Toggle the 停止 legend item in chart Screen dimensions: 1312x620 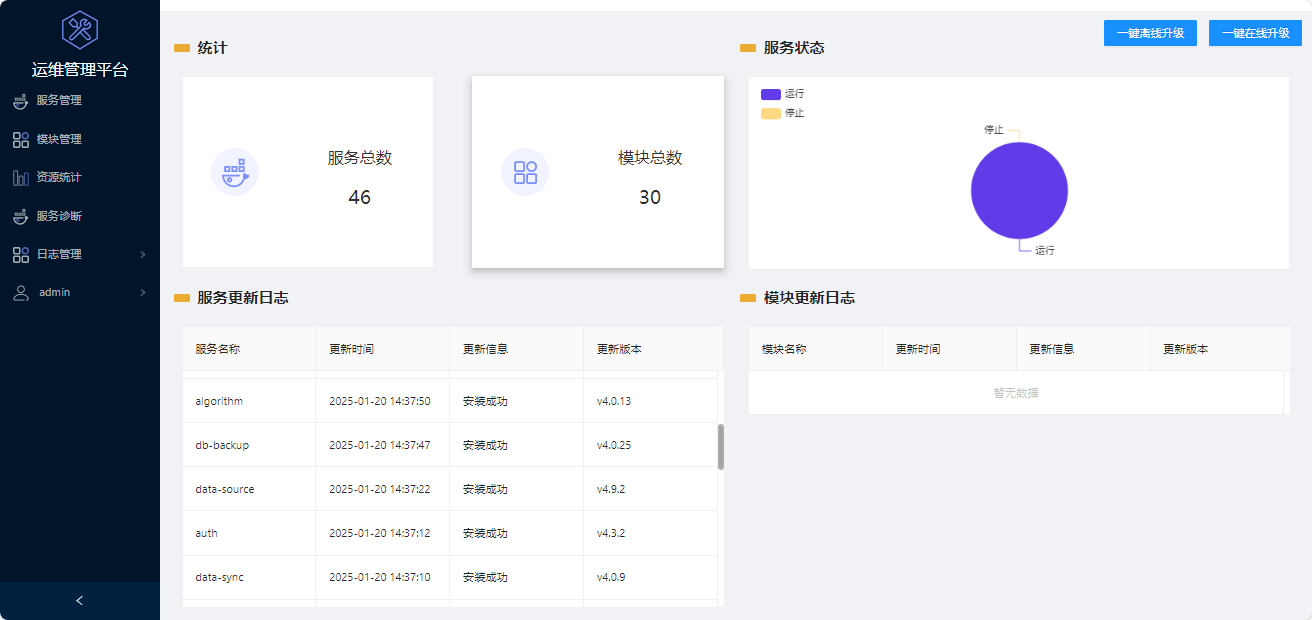(x=782, y=114)
